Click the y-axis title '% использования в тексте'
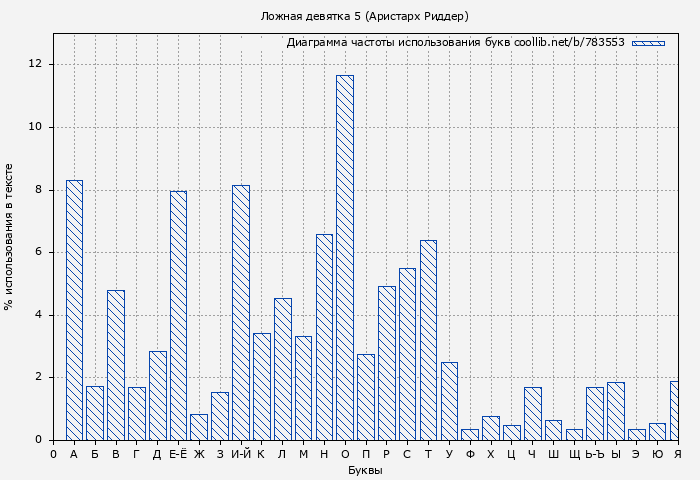The height and width of the screenshot is (480, 700). [x=9, y=237]
